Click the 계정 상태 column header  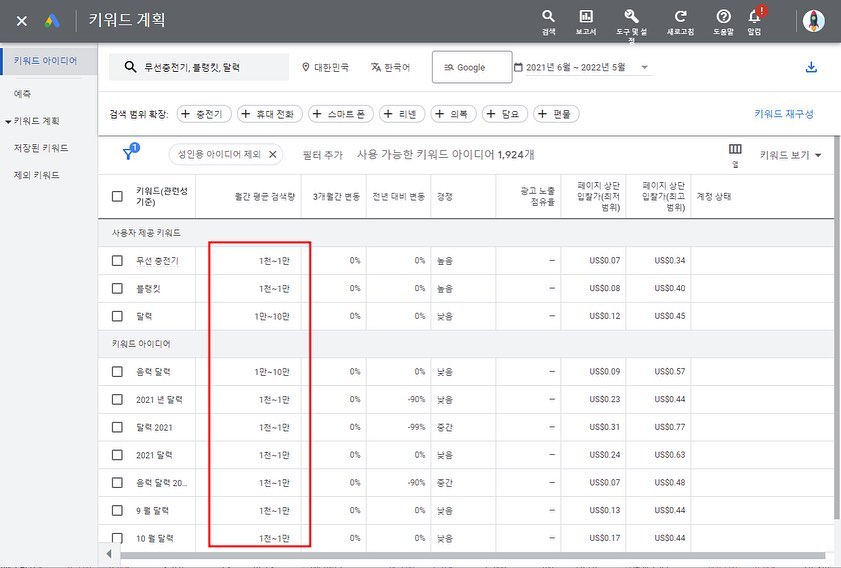[713, 196]
